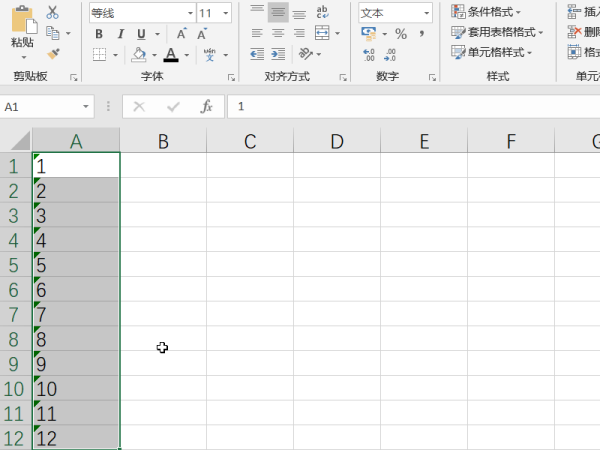Decrease font size with smaller A

202,34
